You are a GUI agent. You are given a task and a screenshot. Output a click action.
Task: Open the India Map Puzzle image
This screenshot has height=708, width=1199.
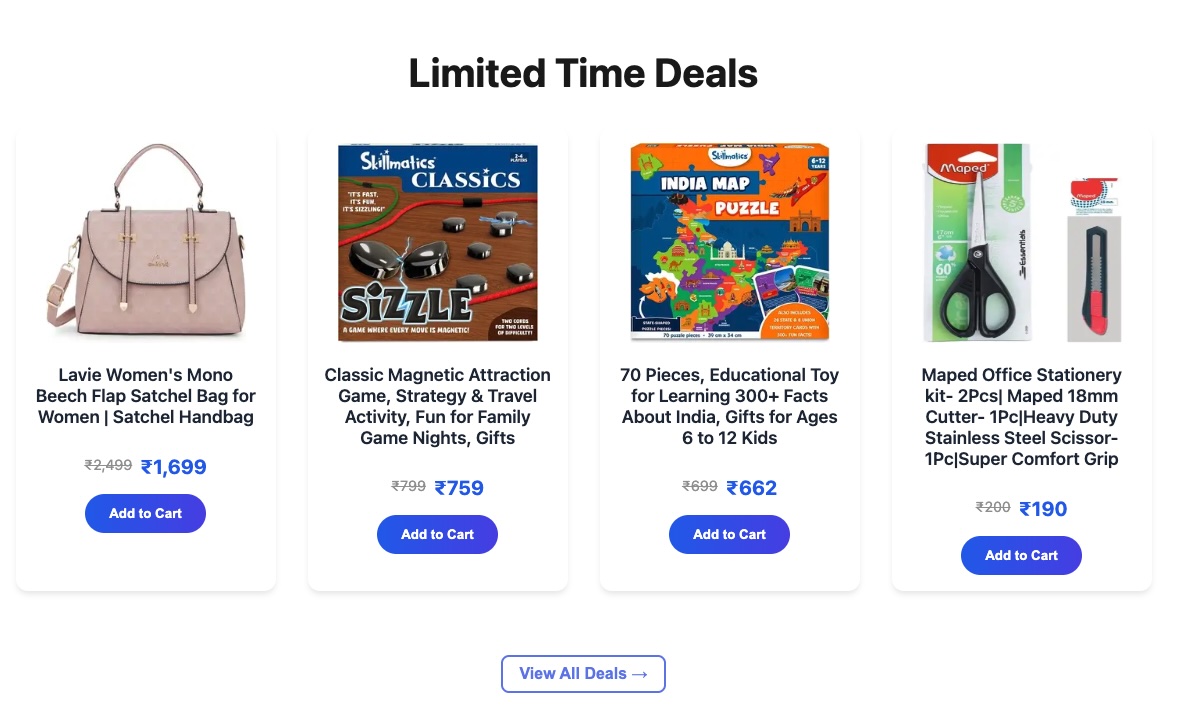pos(730,243)
